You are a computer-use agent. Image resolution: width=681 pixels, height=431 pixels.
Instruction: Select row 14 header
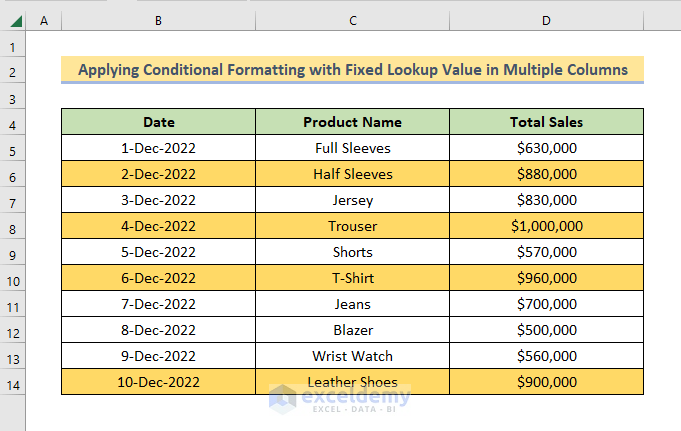pos(13,383)
